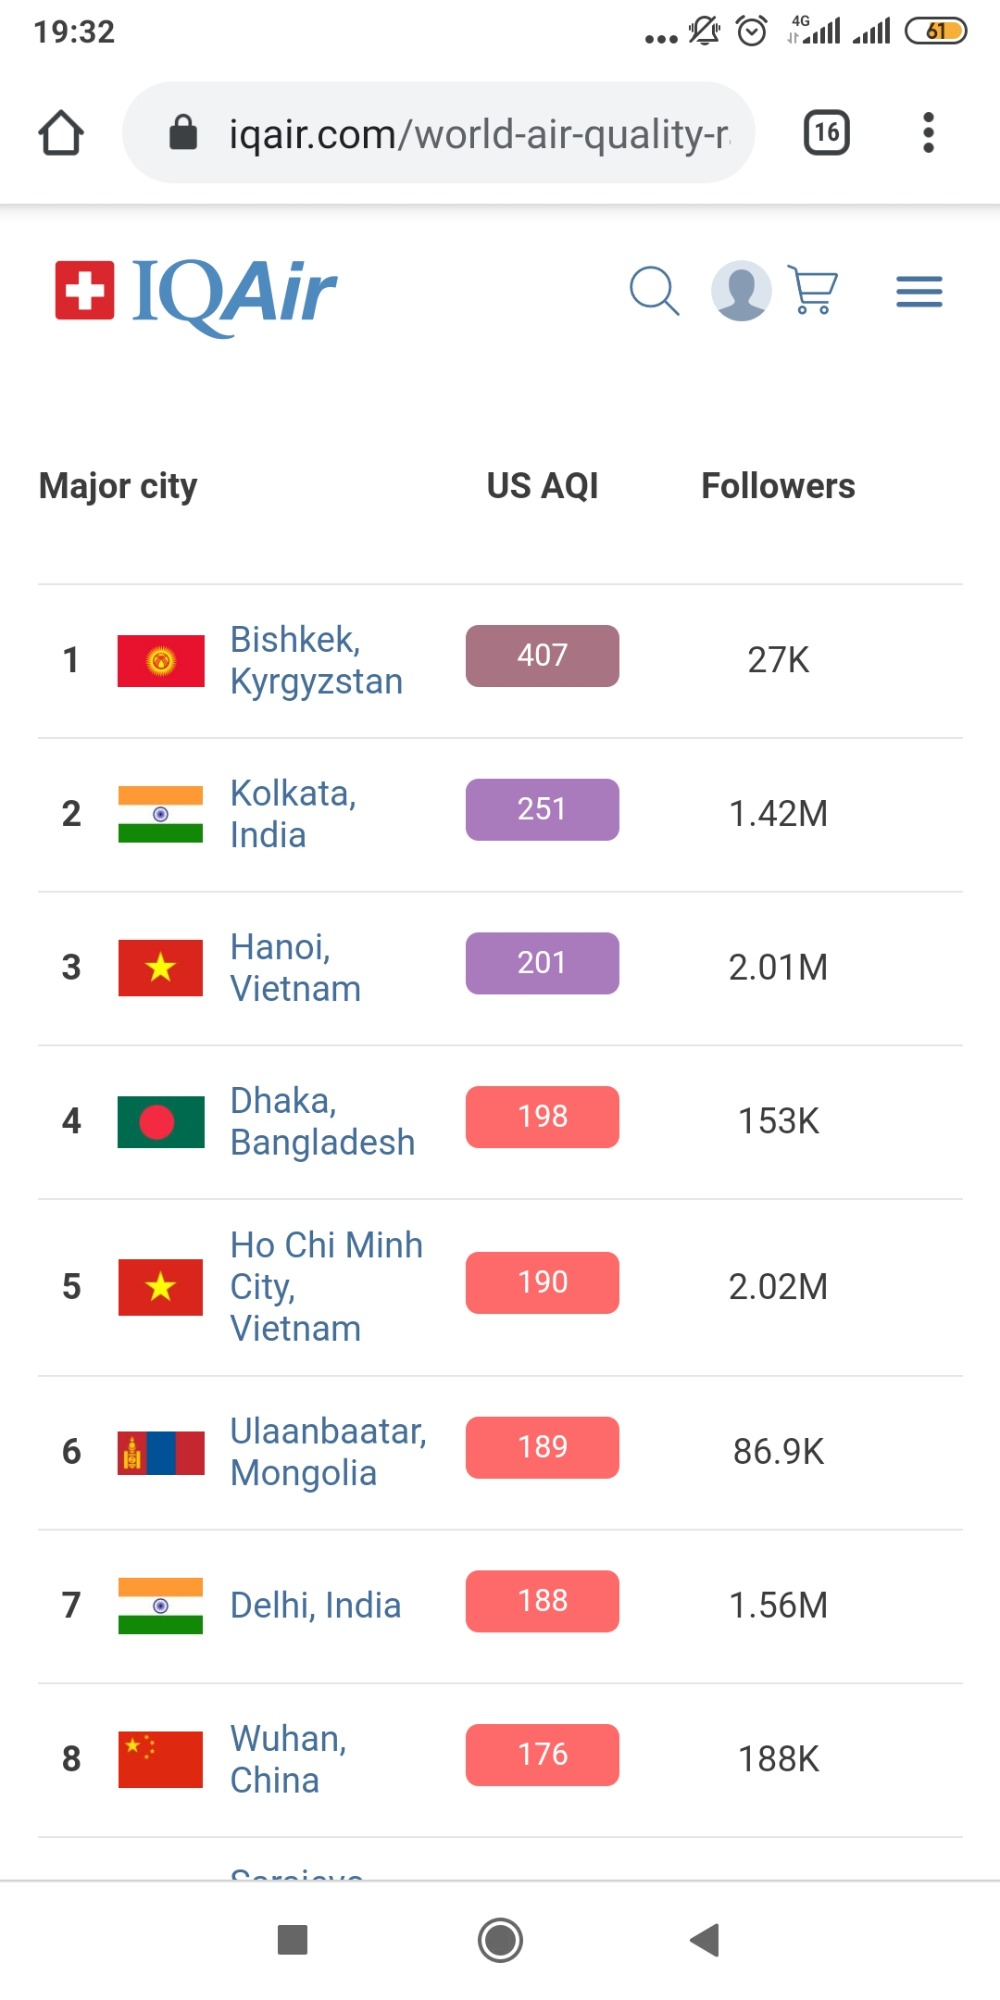Expand the IQAir hamburger menu
This screenshot has width=1000, height=2000.
[919, 291]
